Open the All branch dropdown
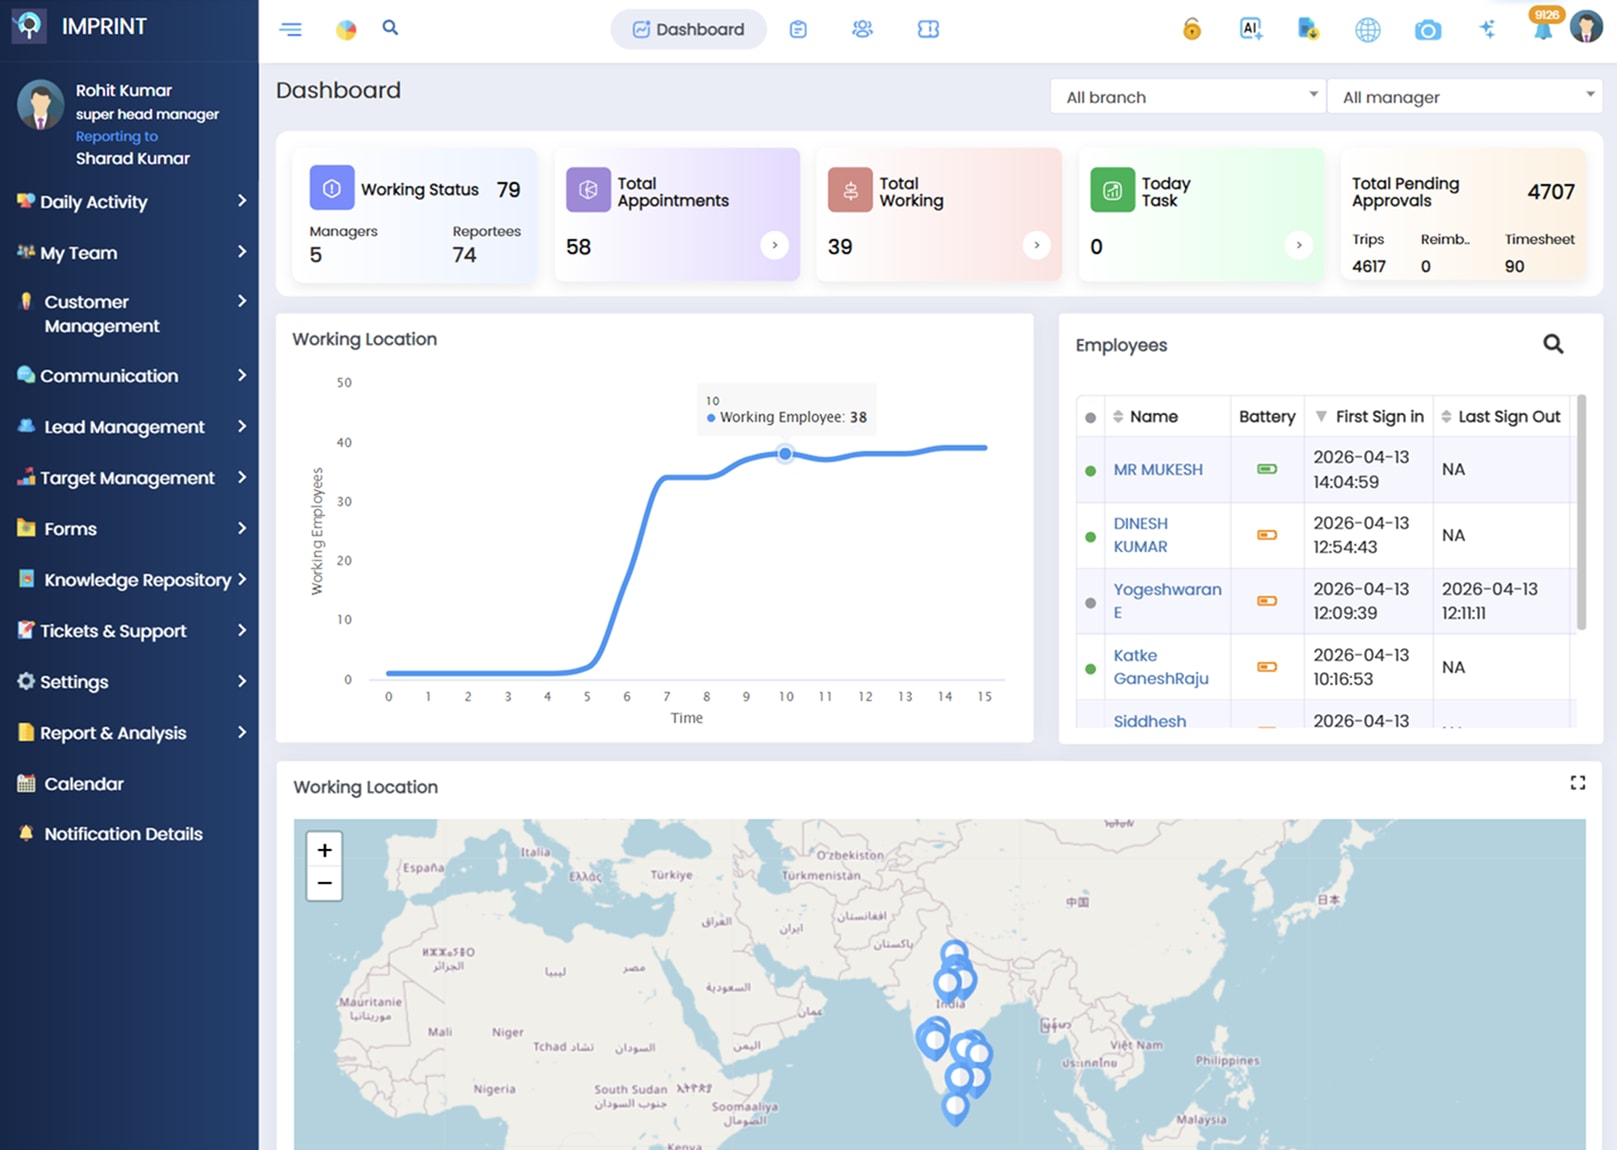This screenshot has width=1617, height=1150. 1188,97
